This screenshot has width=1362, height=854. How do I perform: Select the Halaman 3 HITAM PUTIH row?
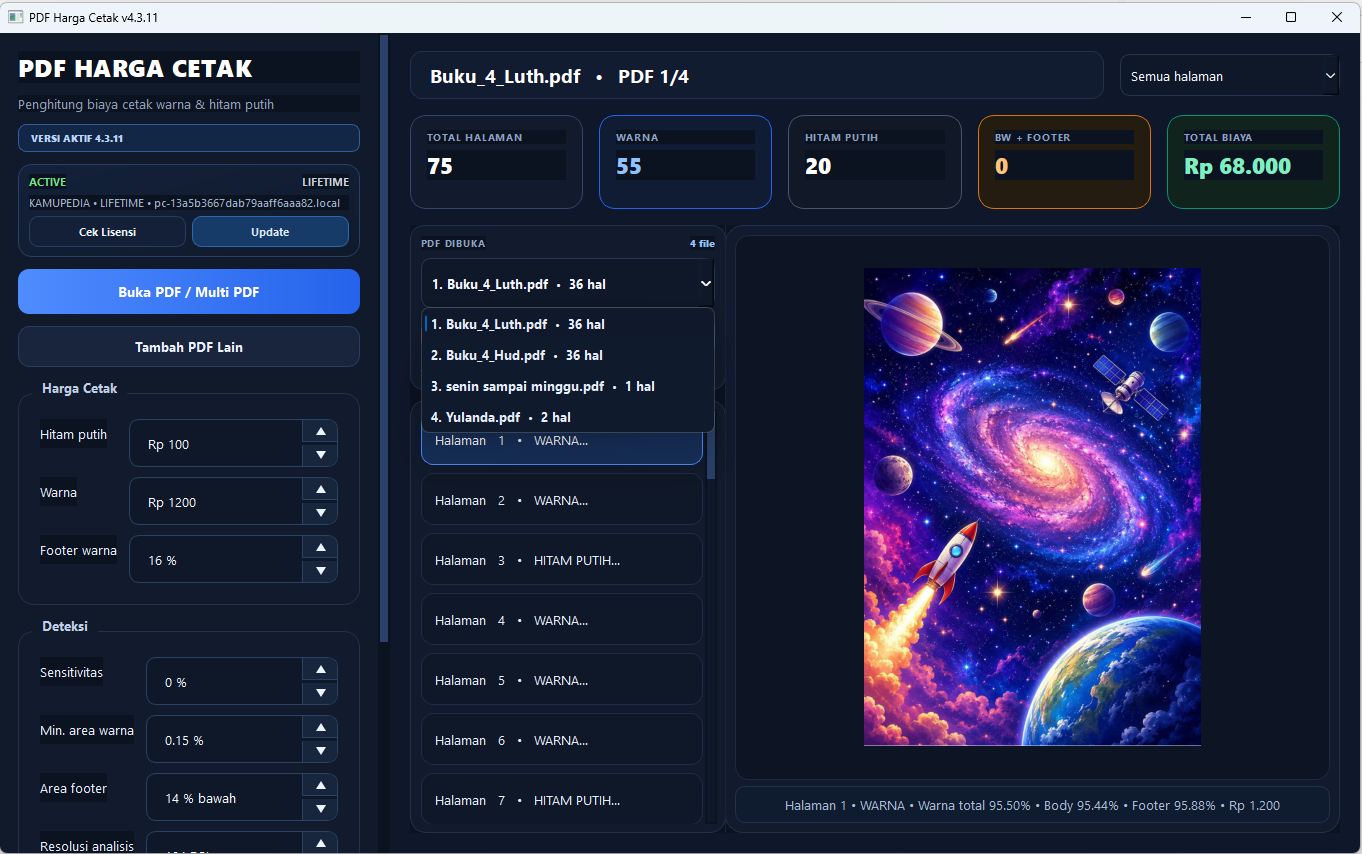[x=562, y=560]
